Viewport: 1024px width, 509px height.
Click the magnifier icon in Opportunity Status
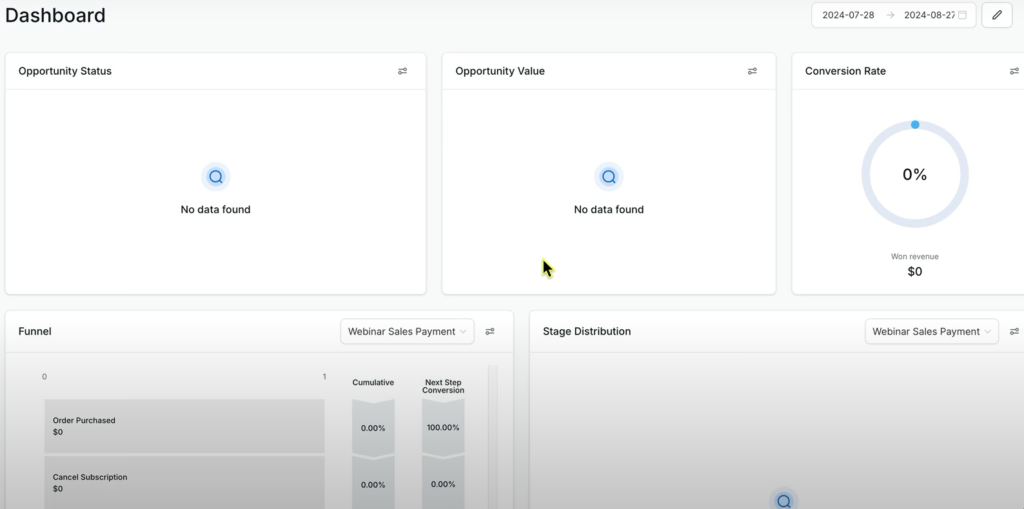(216, 176)
